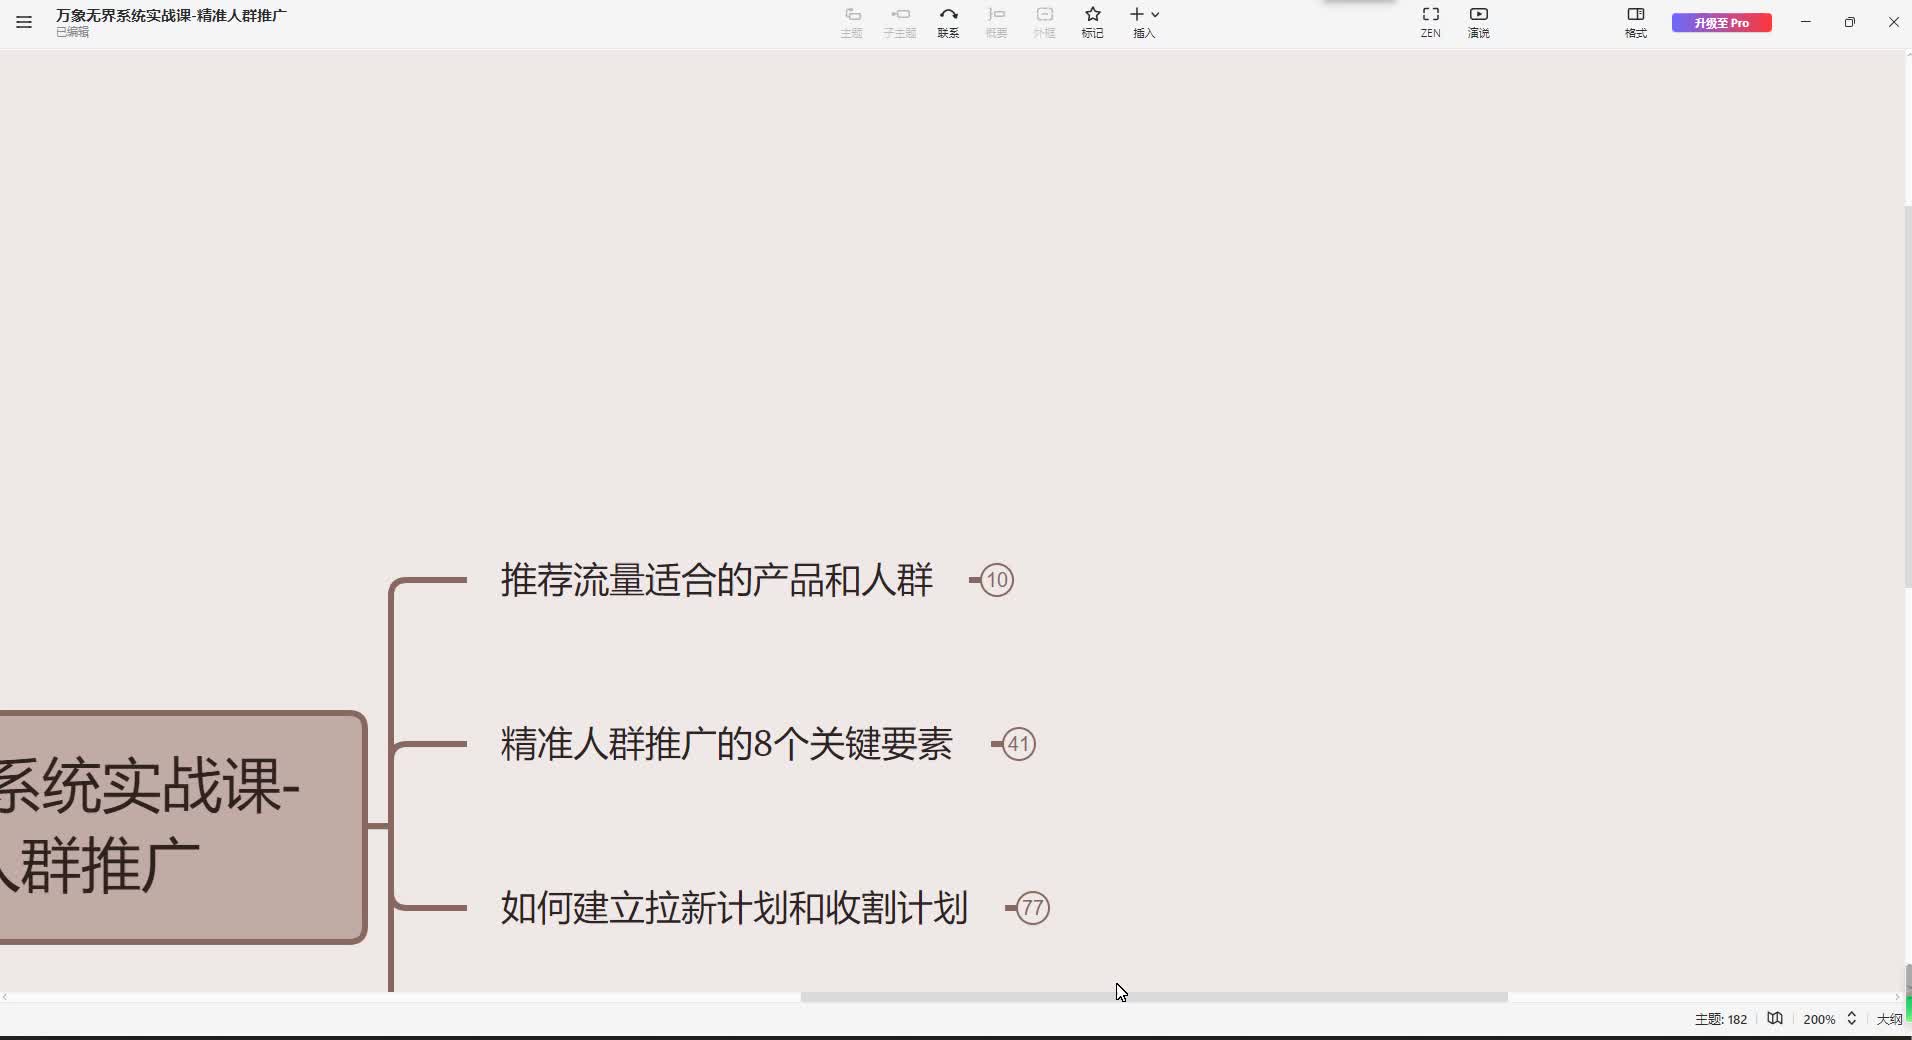This screenshot has height=1040, width=1912.
Task: Click the horizontal scrollbar thumb
Action: pos(1154,997)
